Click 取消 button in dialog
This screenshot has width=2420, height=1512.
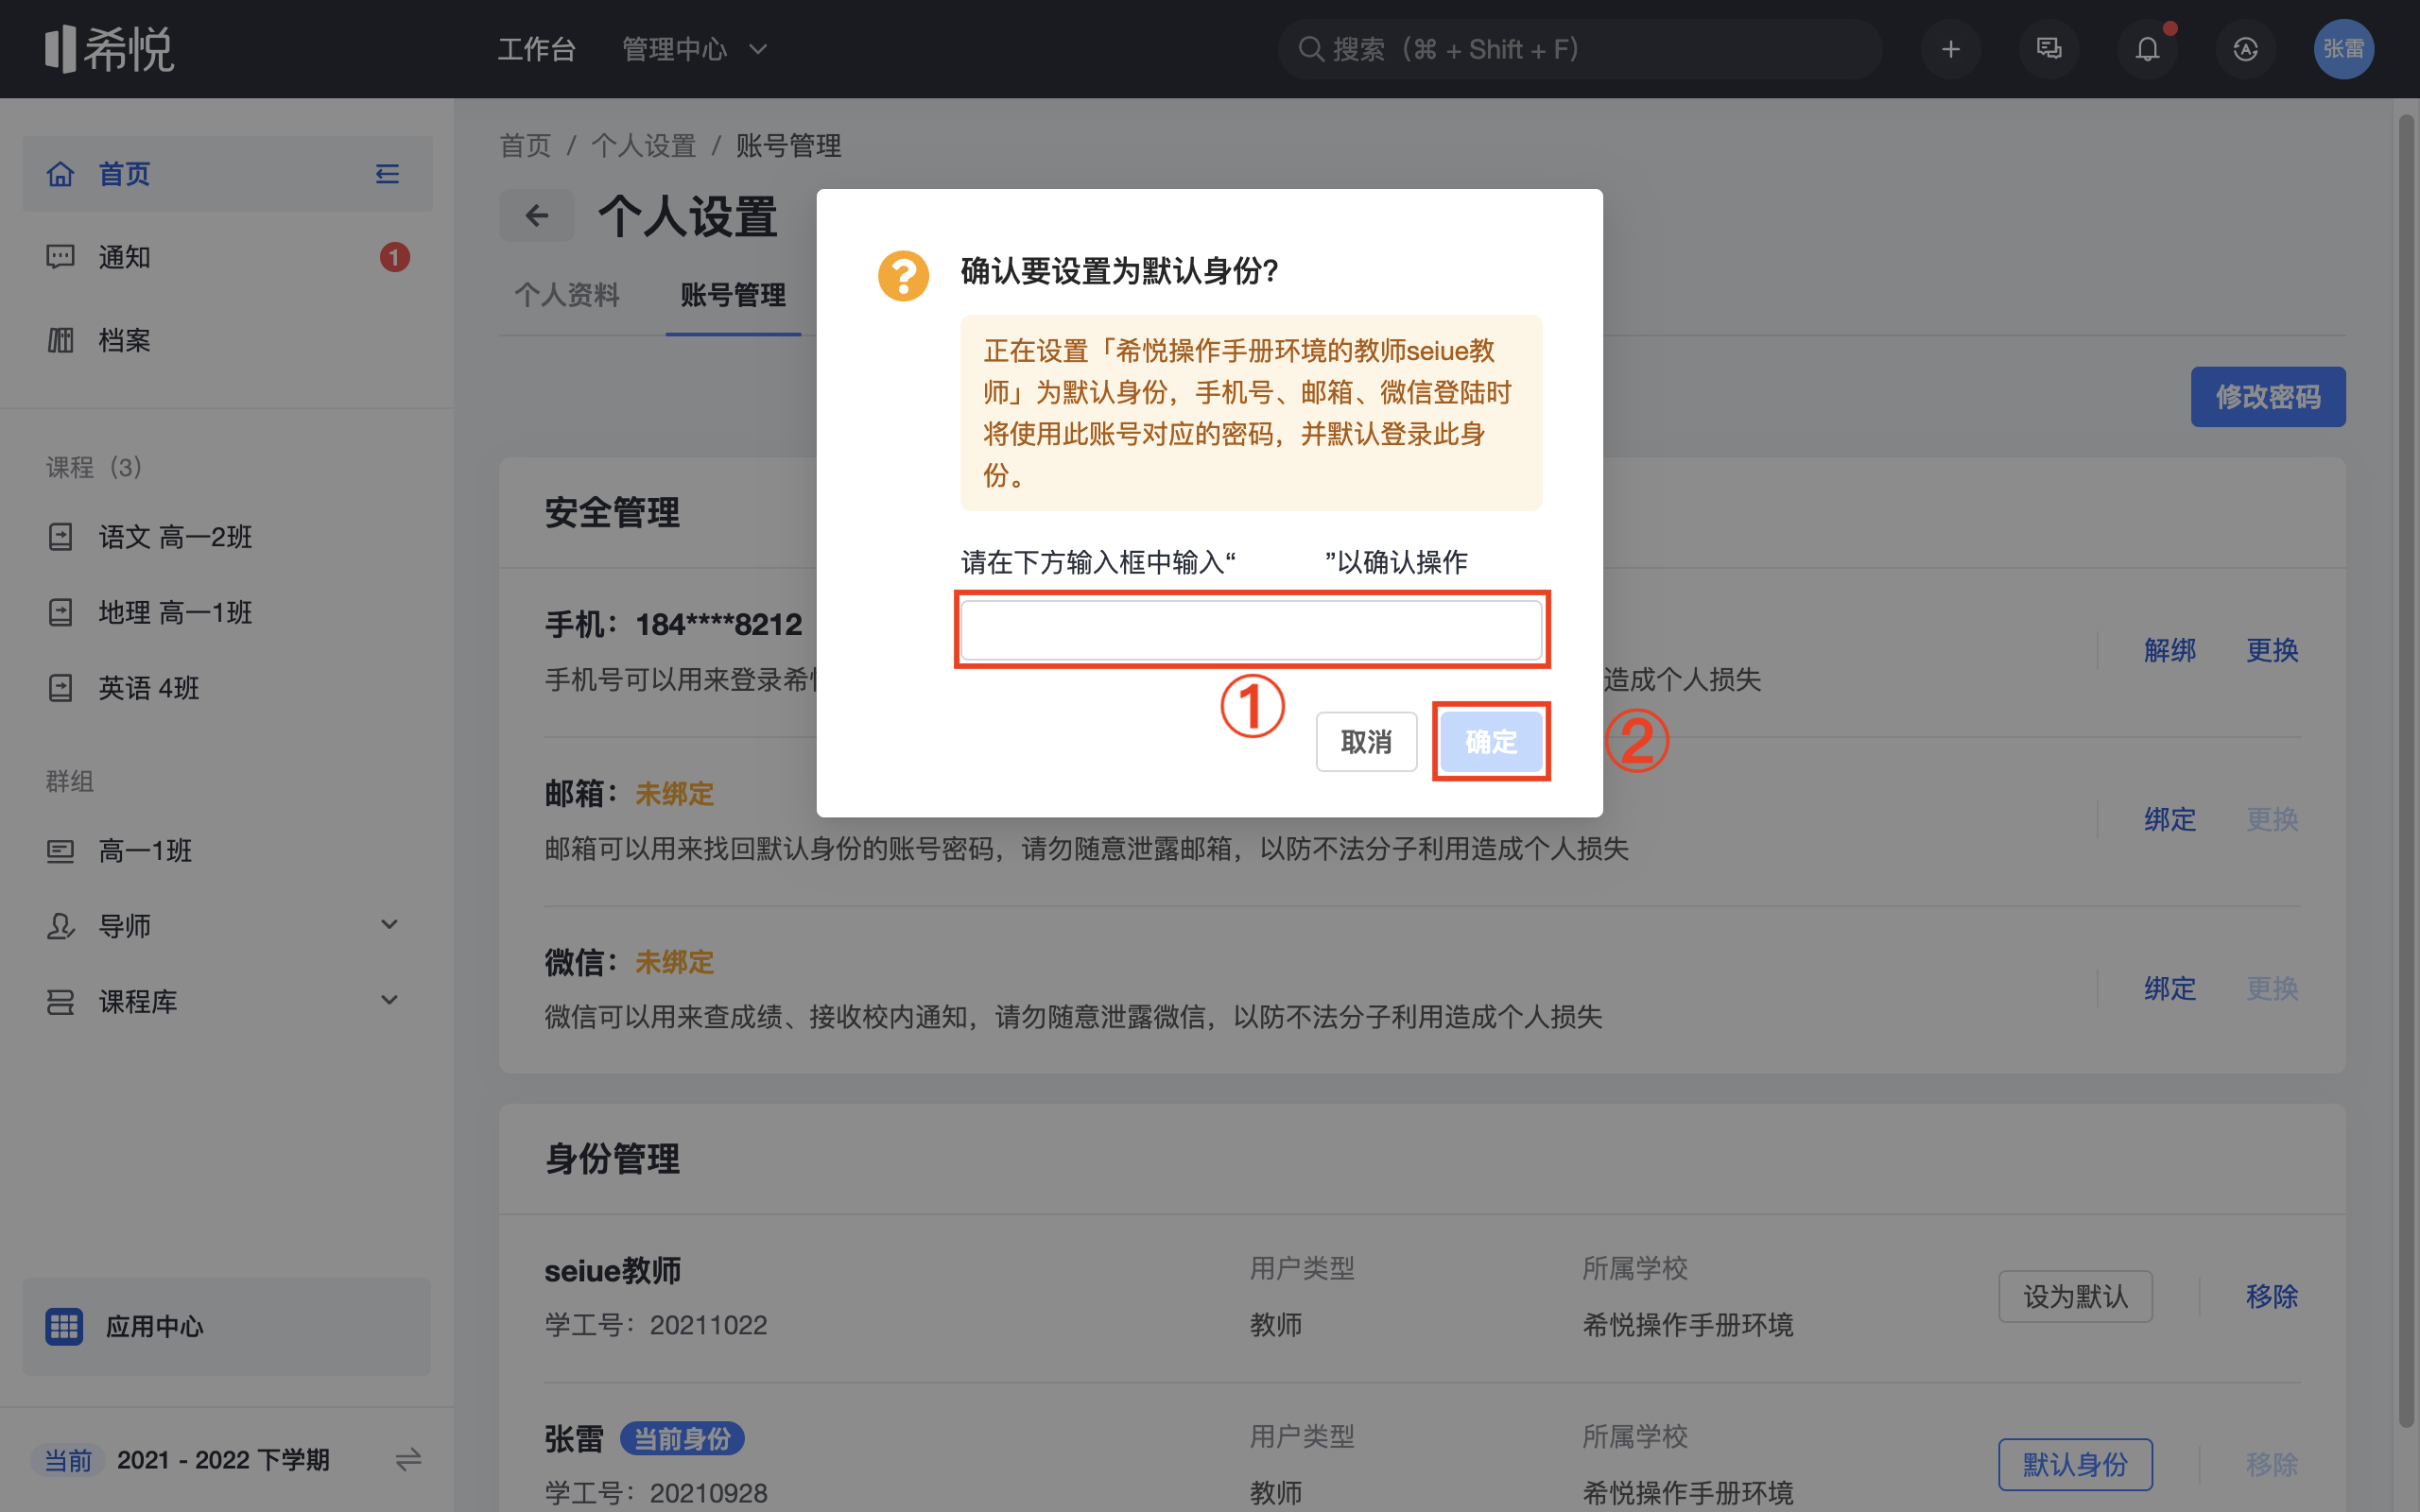1366,742
